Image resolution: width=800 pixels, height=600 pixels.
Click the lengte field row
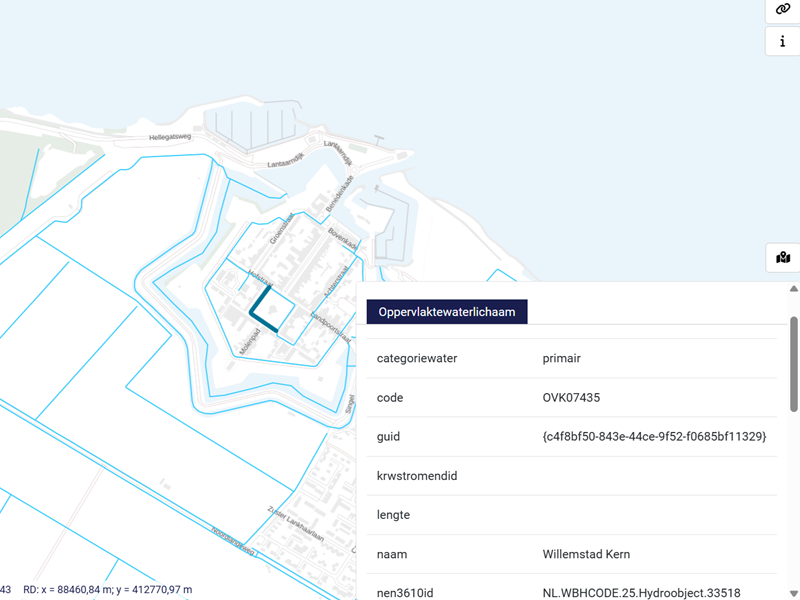[571, 515]
